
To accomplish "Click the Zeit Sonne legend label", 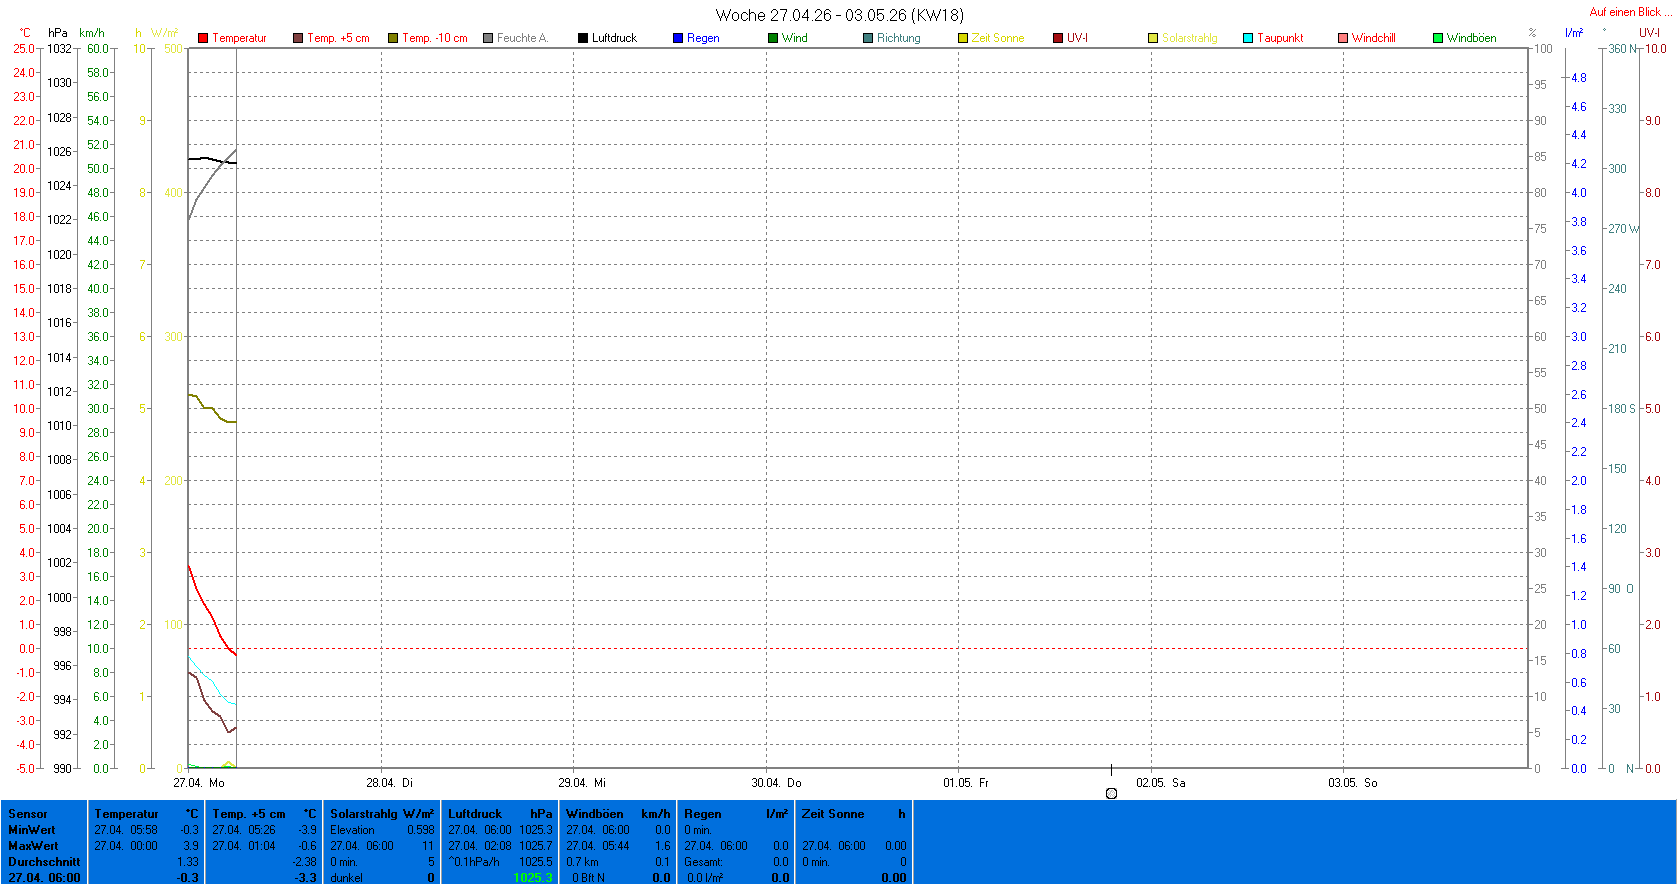I will (998, 38).
